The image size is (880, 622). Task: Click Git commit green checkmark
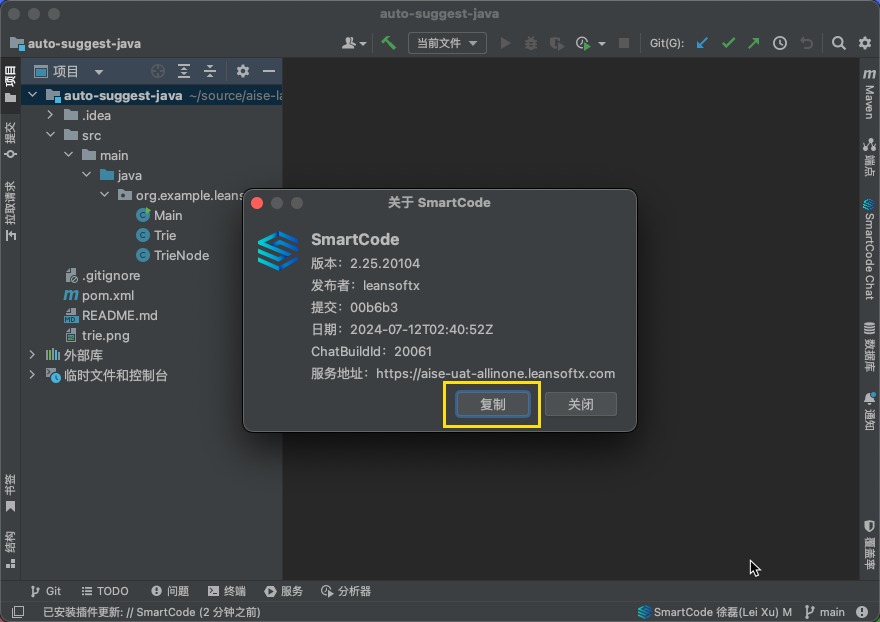[728, 43]
